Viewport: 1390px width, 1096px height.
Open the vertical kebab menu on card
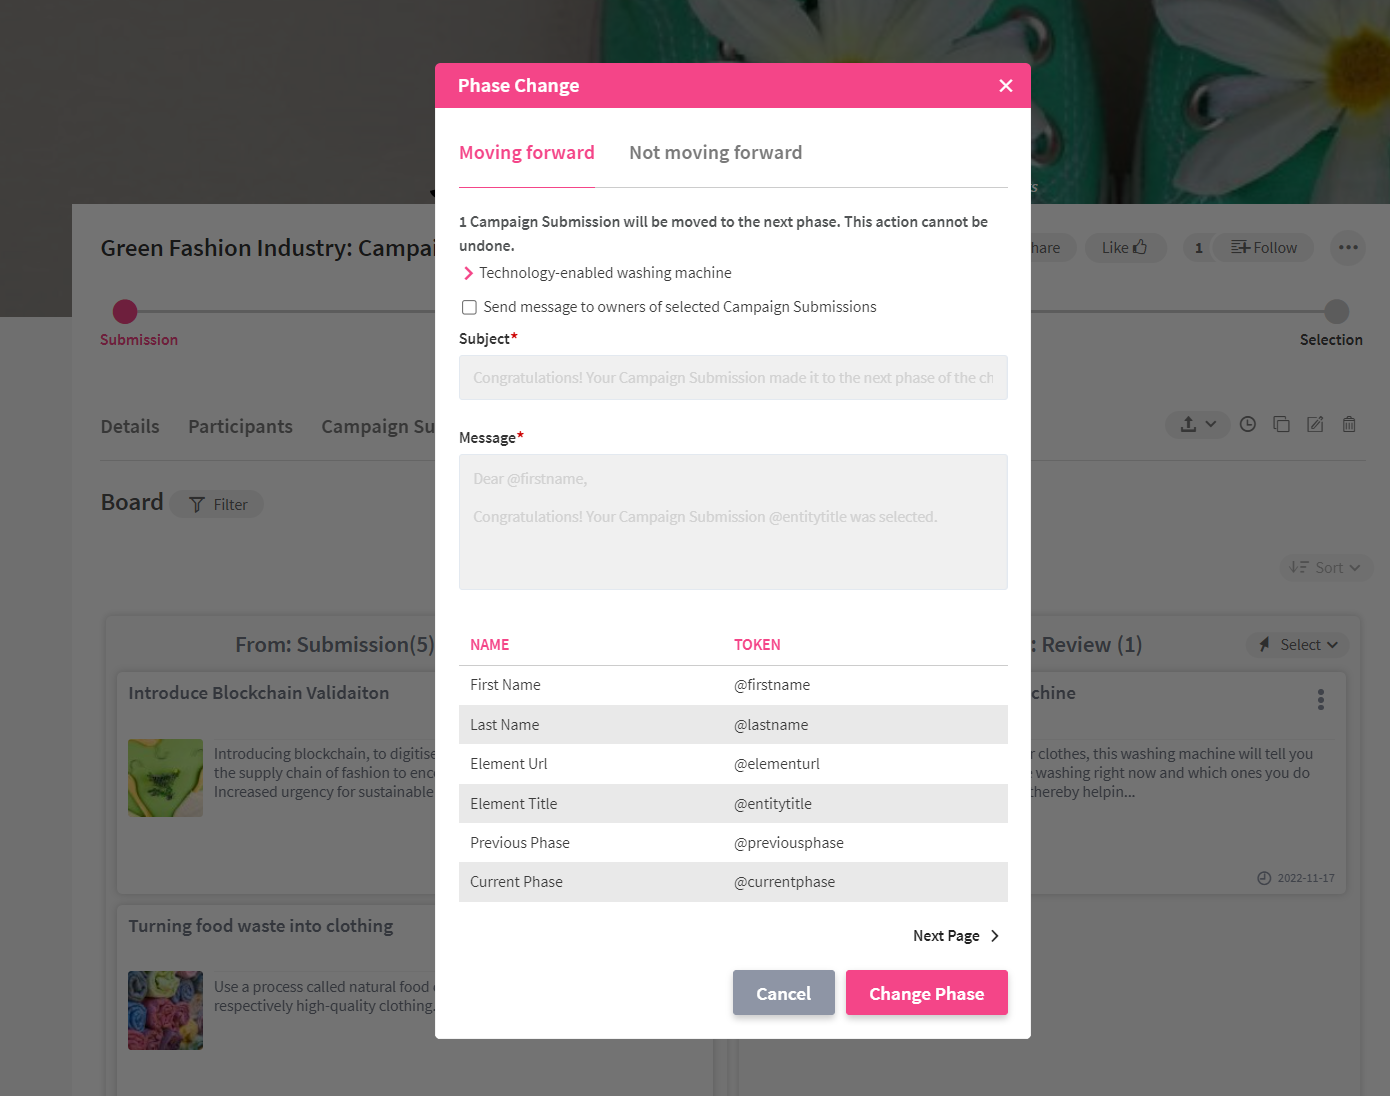tap(1321, 699)
